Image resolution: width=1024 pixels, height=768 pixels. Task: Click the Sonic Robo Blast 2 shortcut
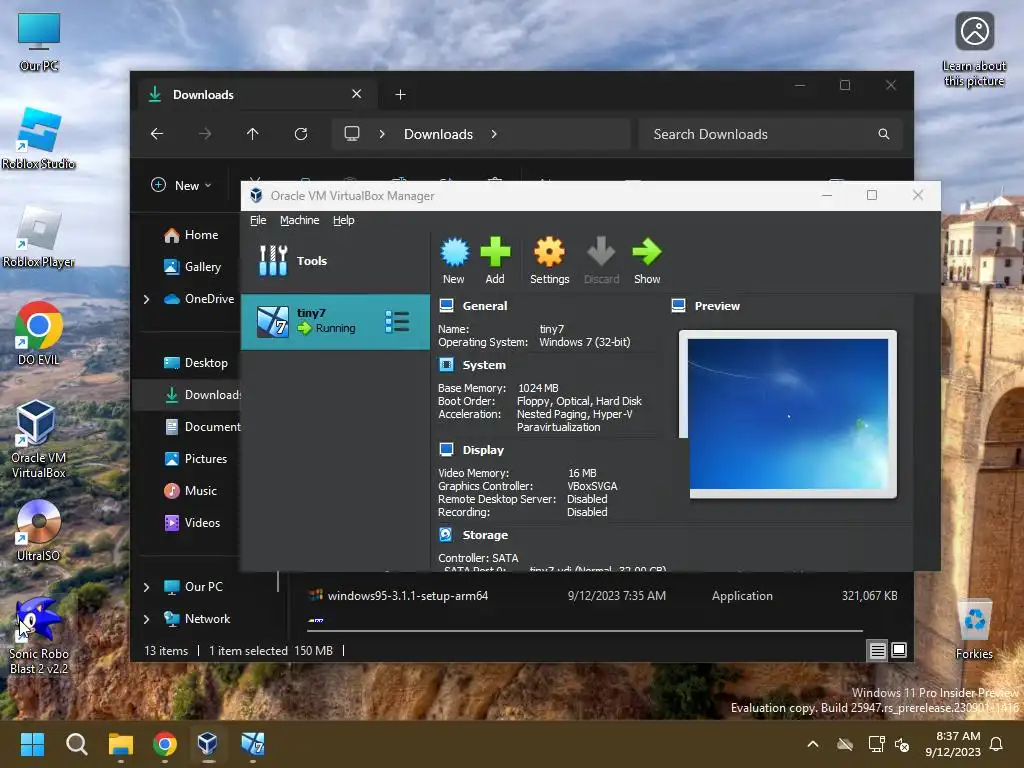pos(39,636)
